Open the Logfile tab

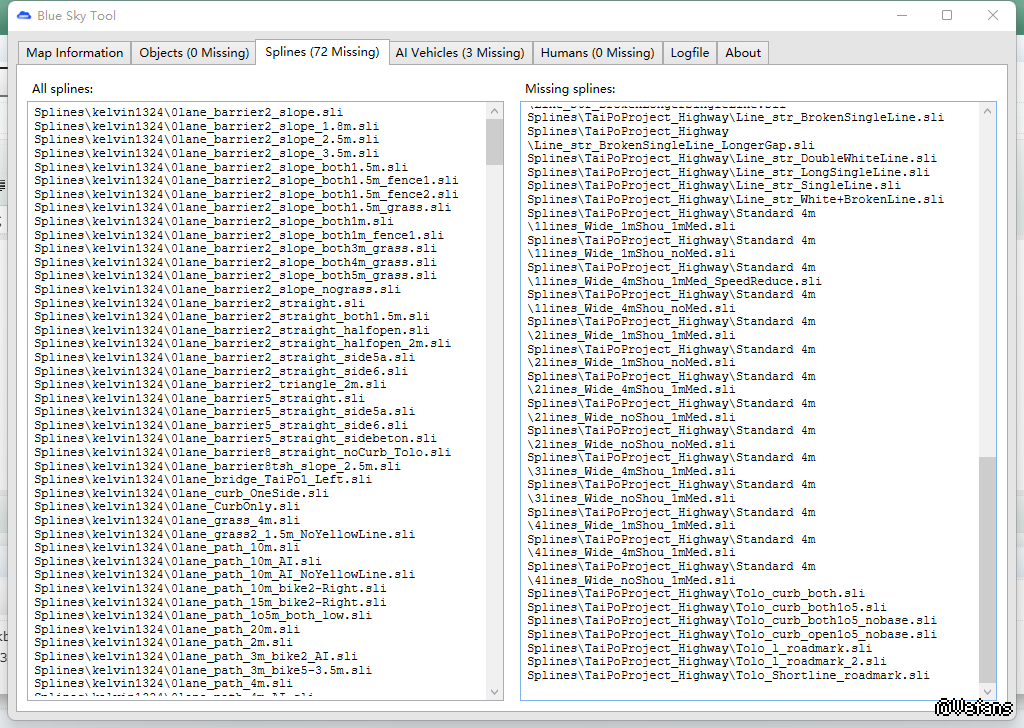pyautogui.click(x=690, y=53)
